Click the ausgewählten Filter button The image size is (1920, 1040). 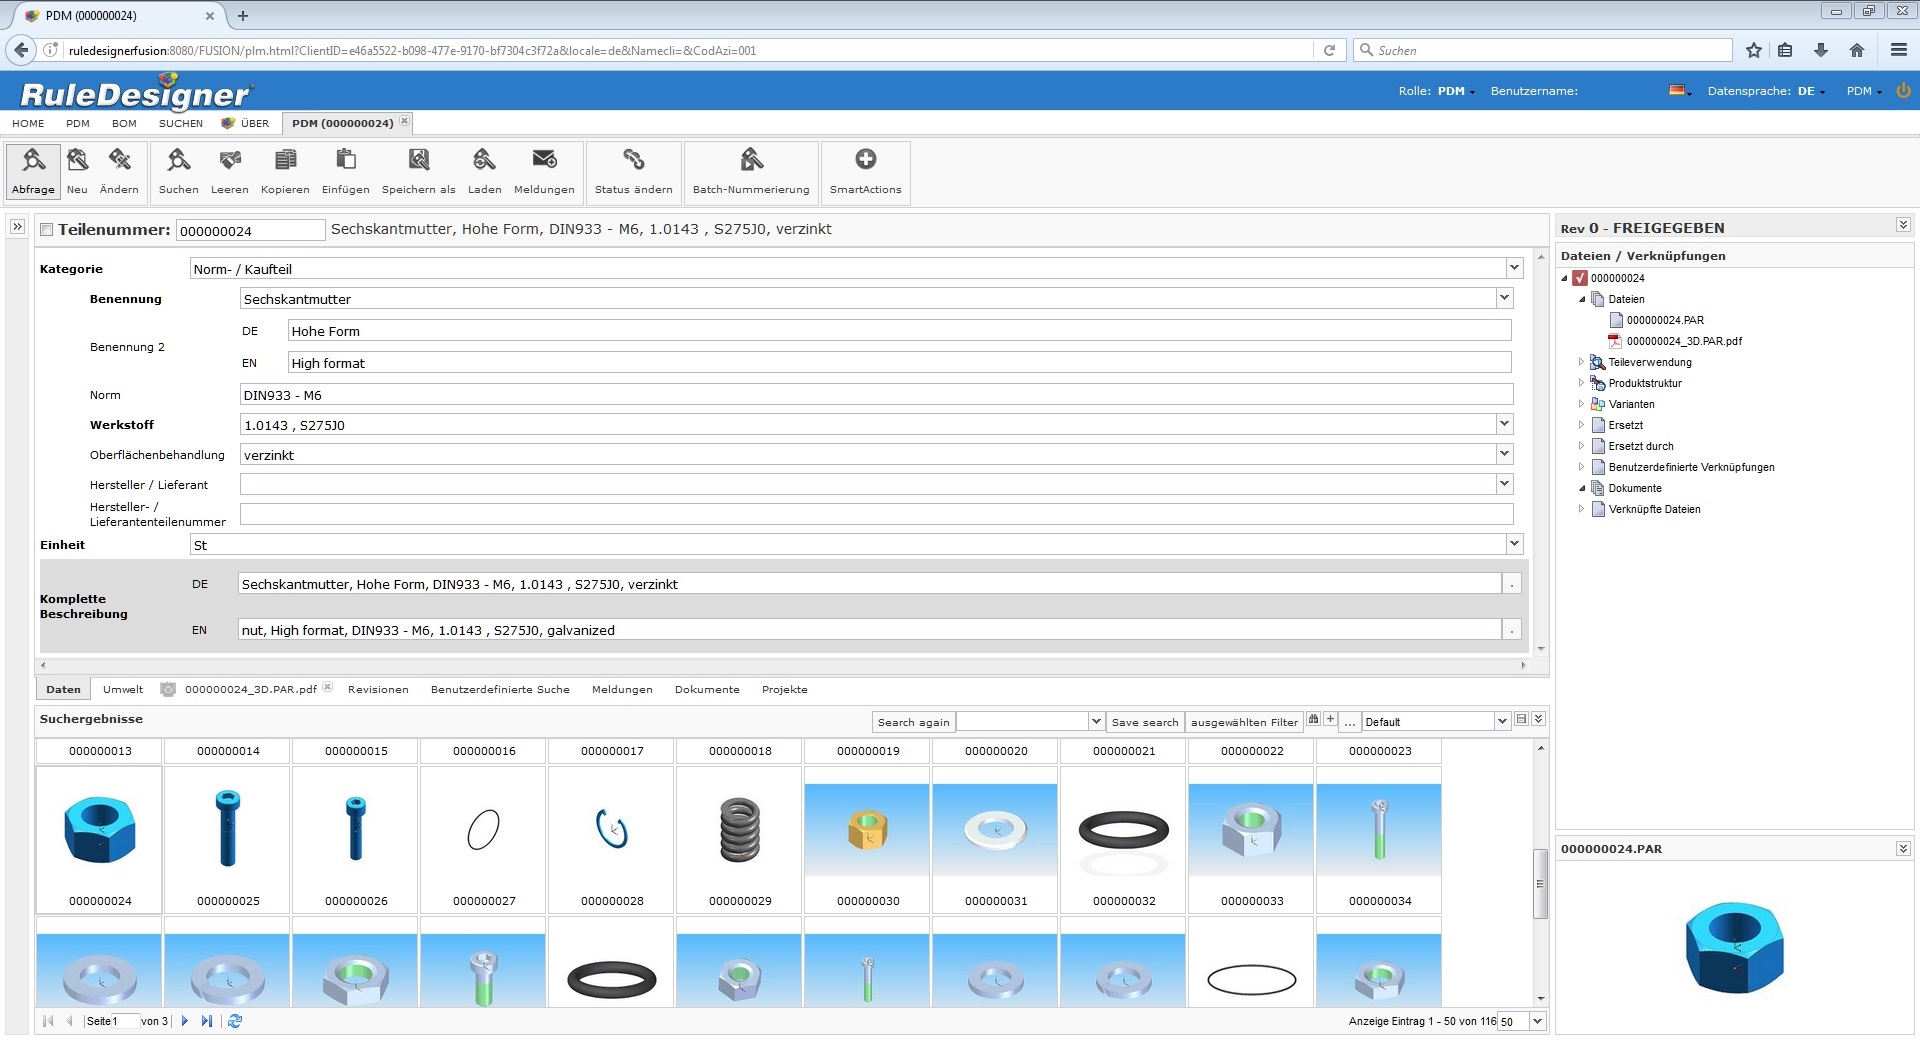1244,722
